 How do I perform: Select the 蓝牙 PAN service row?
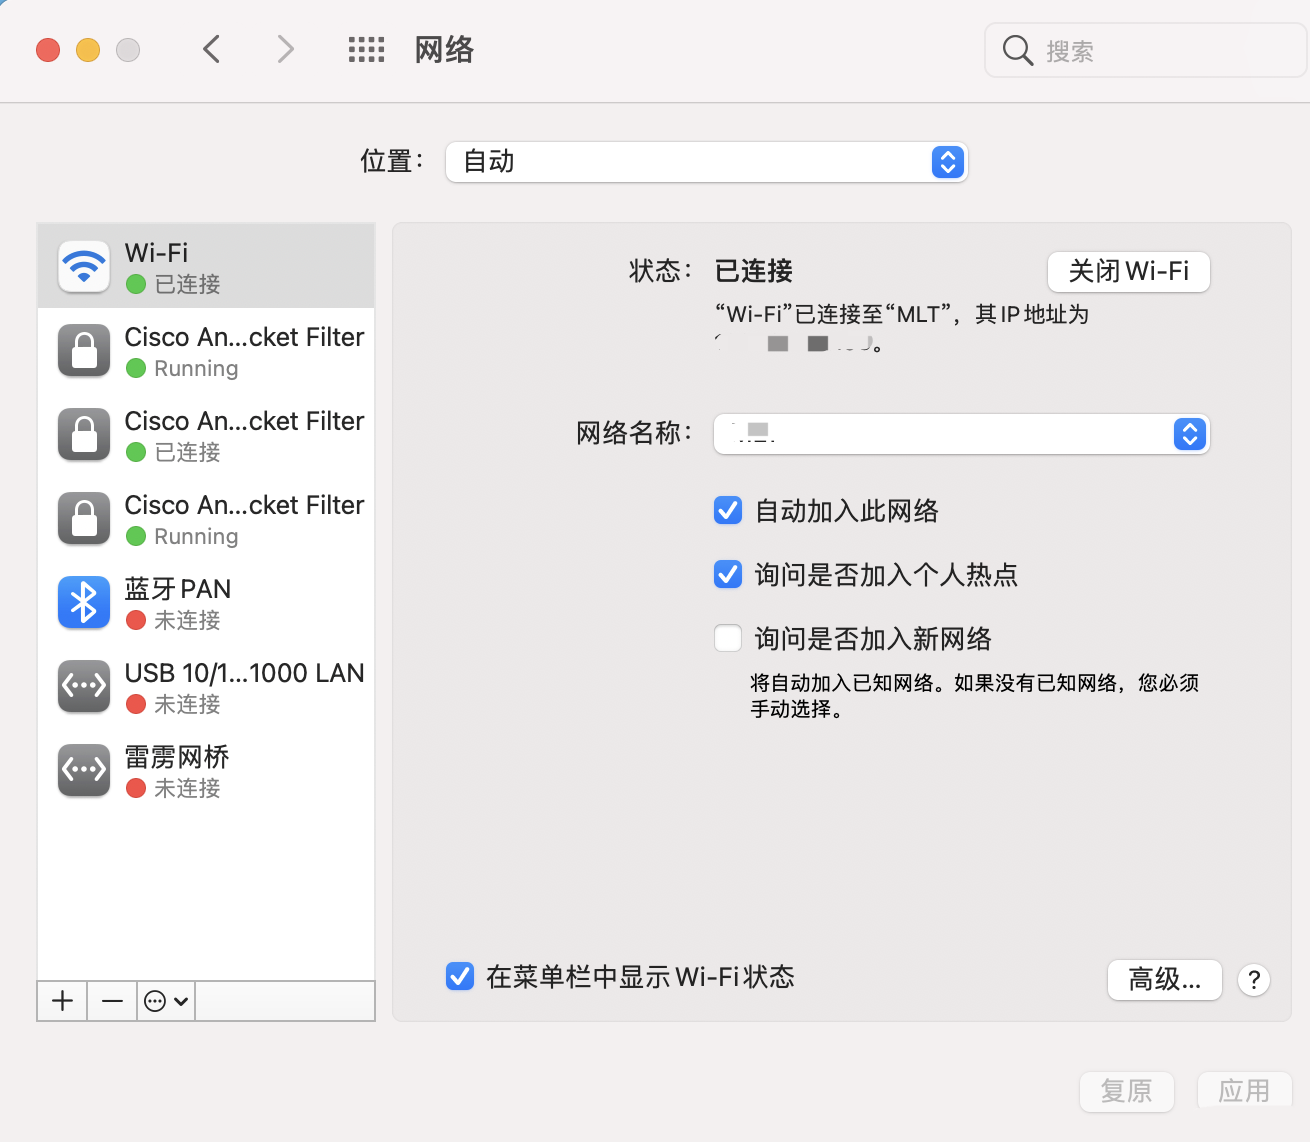click(x=206, y=602)
